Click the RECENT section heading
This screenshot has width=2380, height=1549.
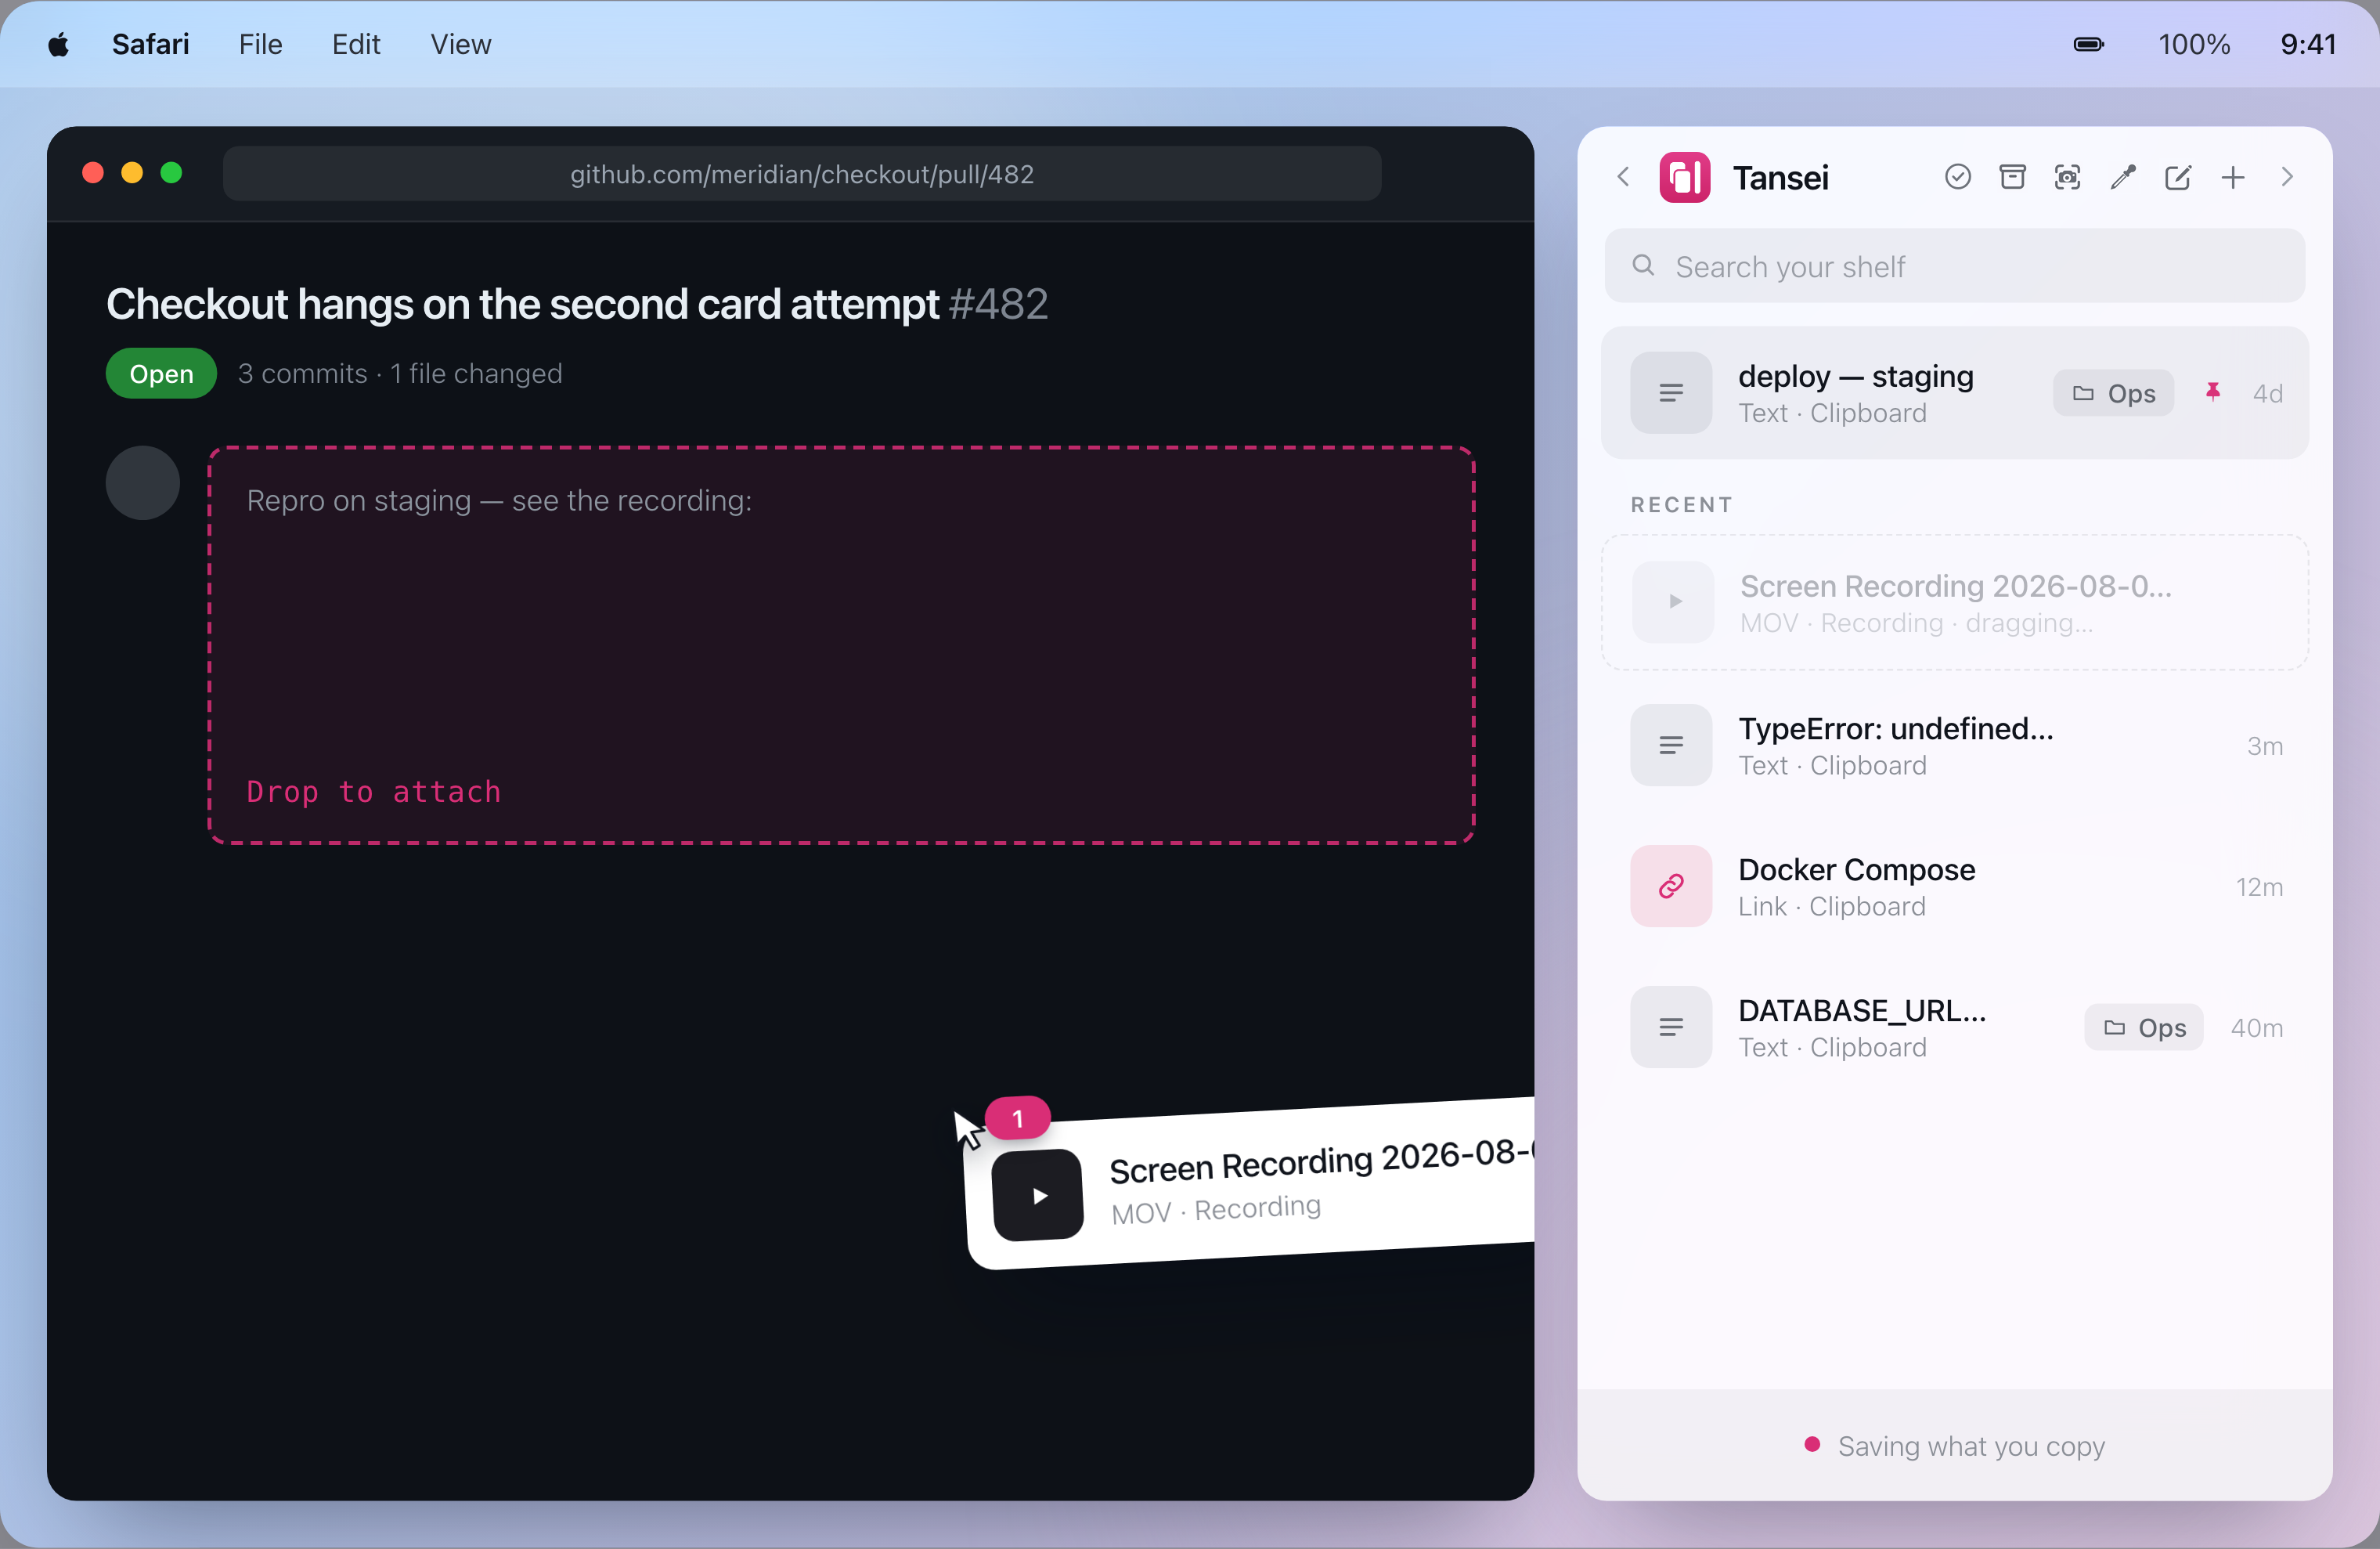coord(1681,505)
